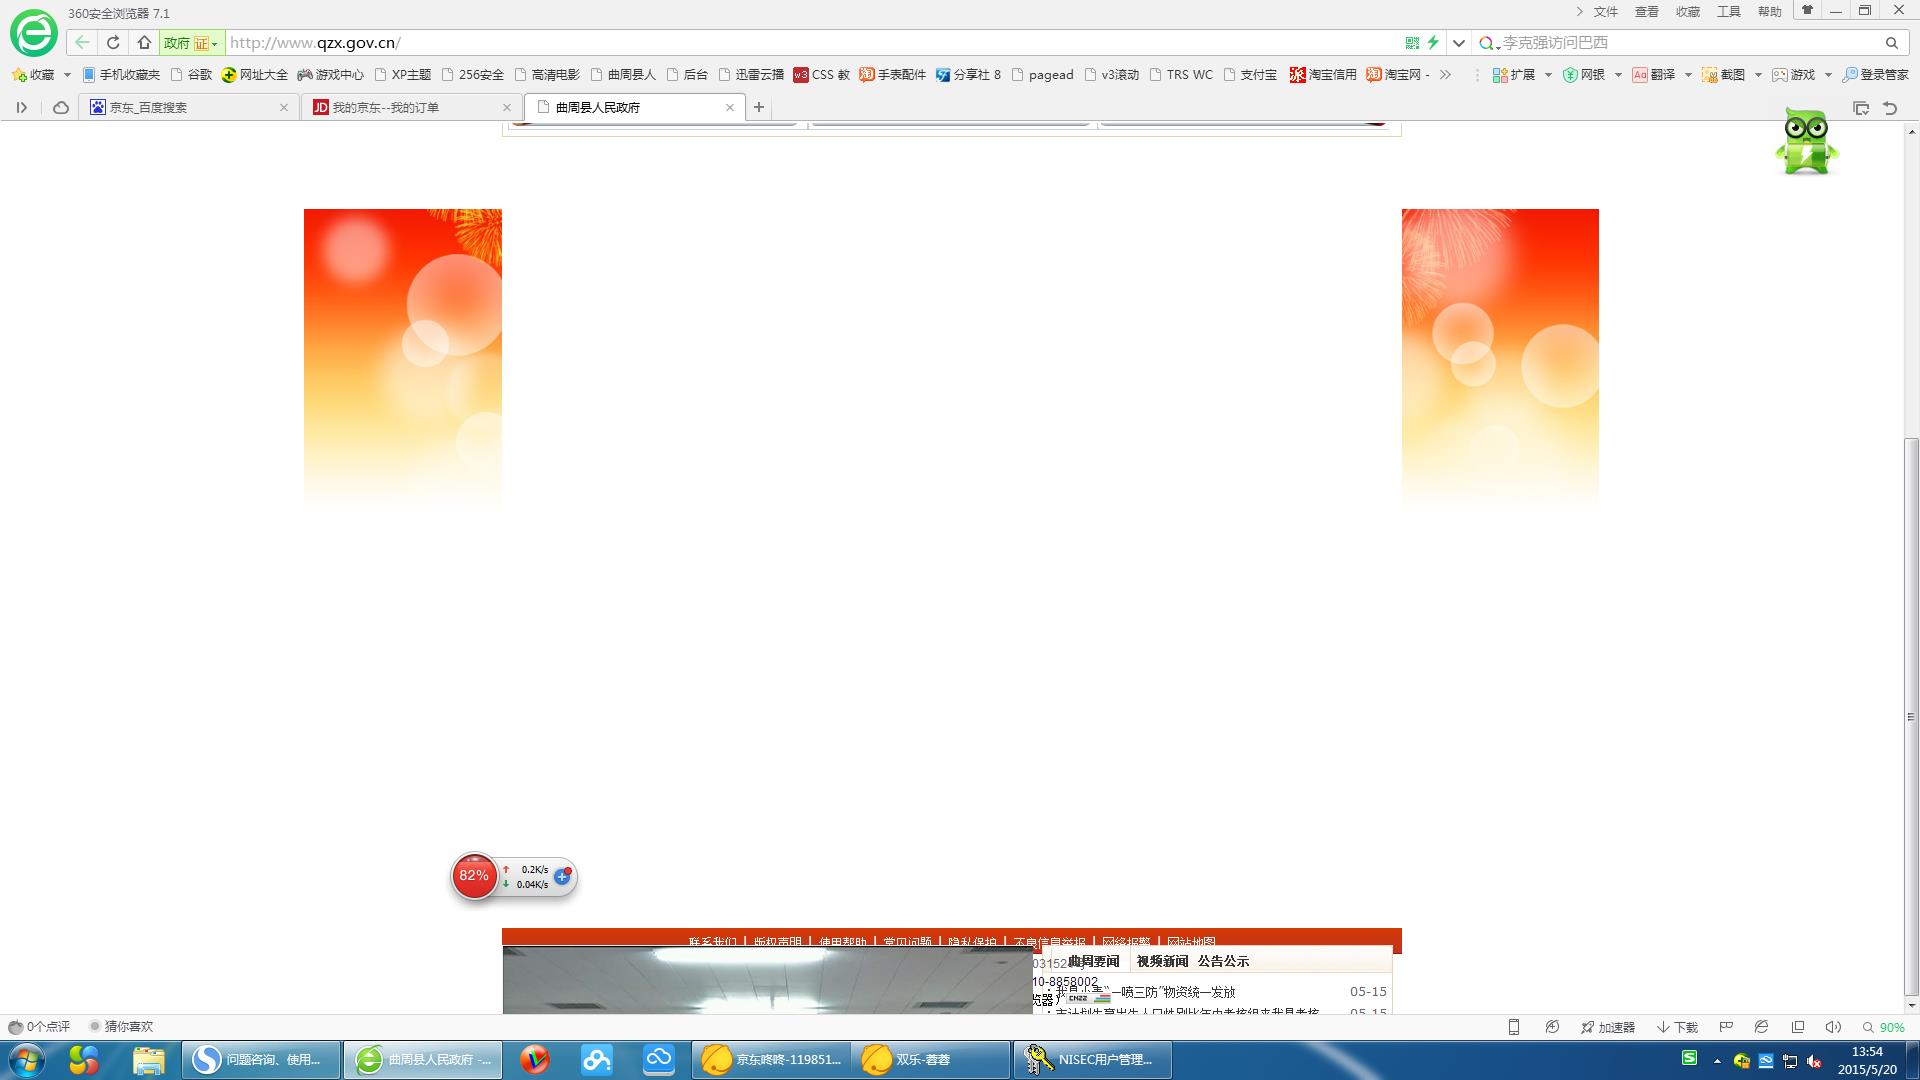Viewport: 1920px width, 1080px height.
Task: Click the browser back arrow button
Action: [x=82, y=43]
